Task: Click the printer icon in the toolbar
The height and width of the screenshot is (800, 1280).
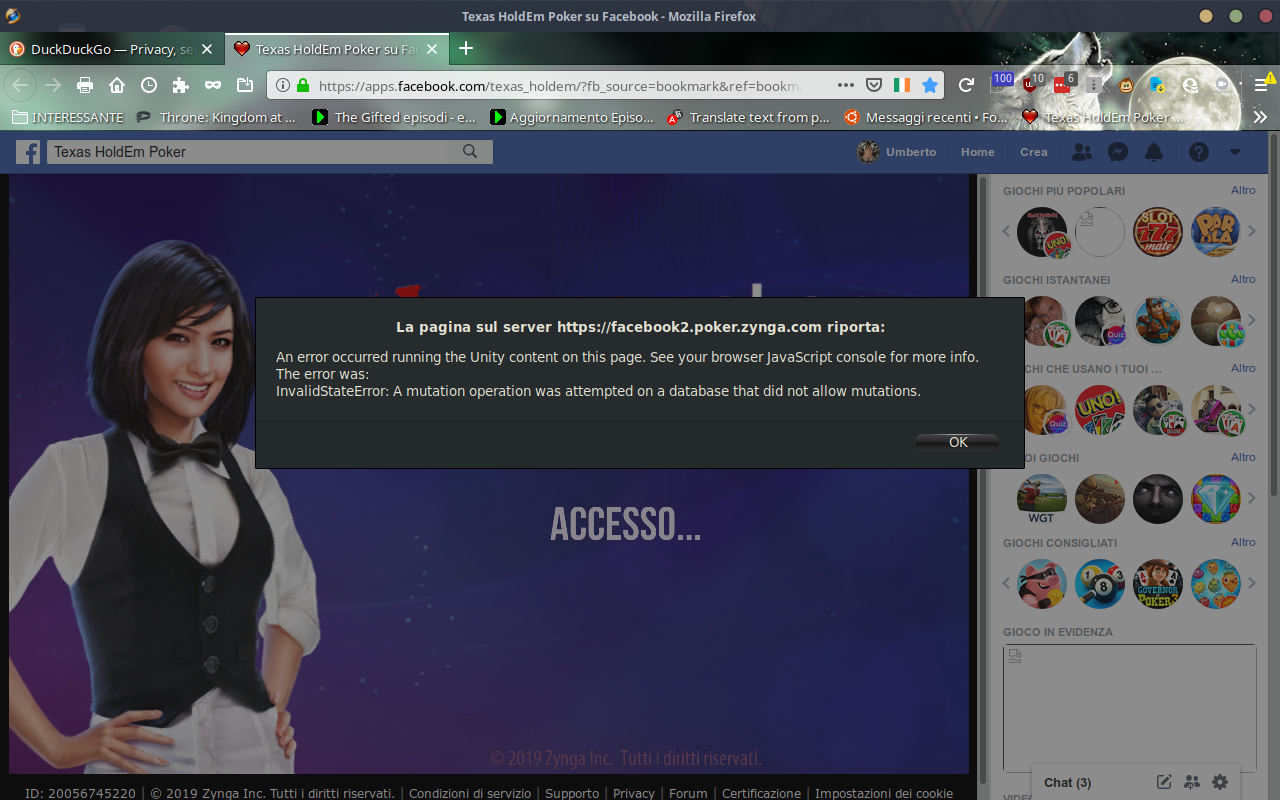Action: point(85,85)
